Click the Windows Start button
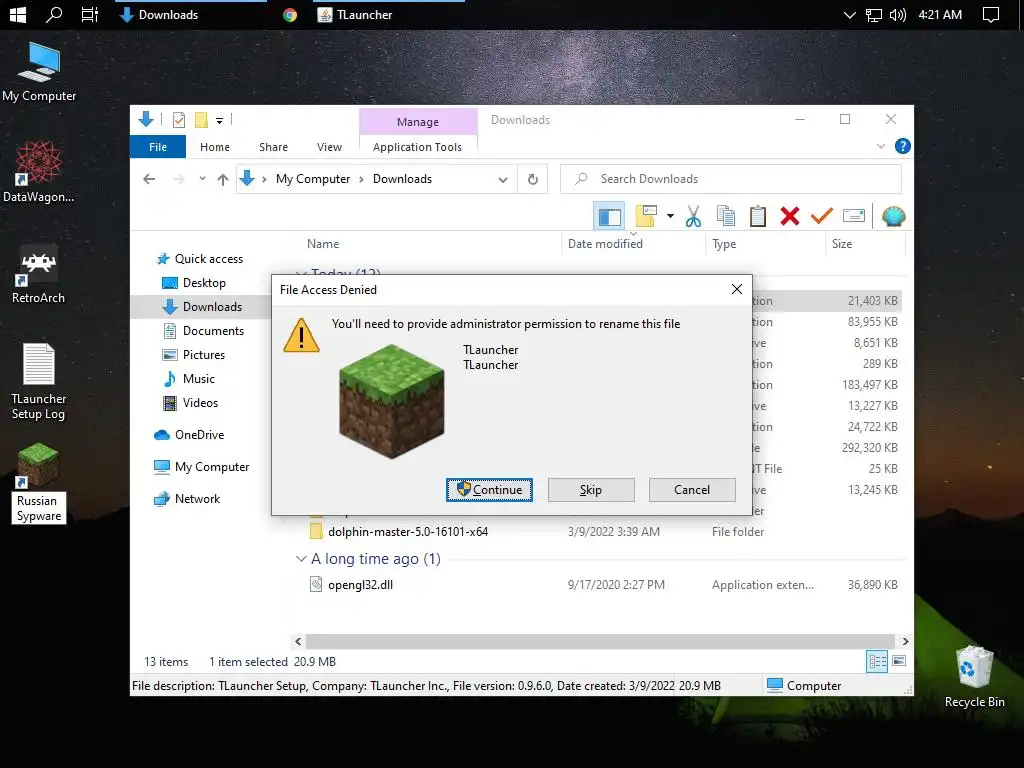The height and width of the screenshot is (768, 1024). coord(17,14)
